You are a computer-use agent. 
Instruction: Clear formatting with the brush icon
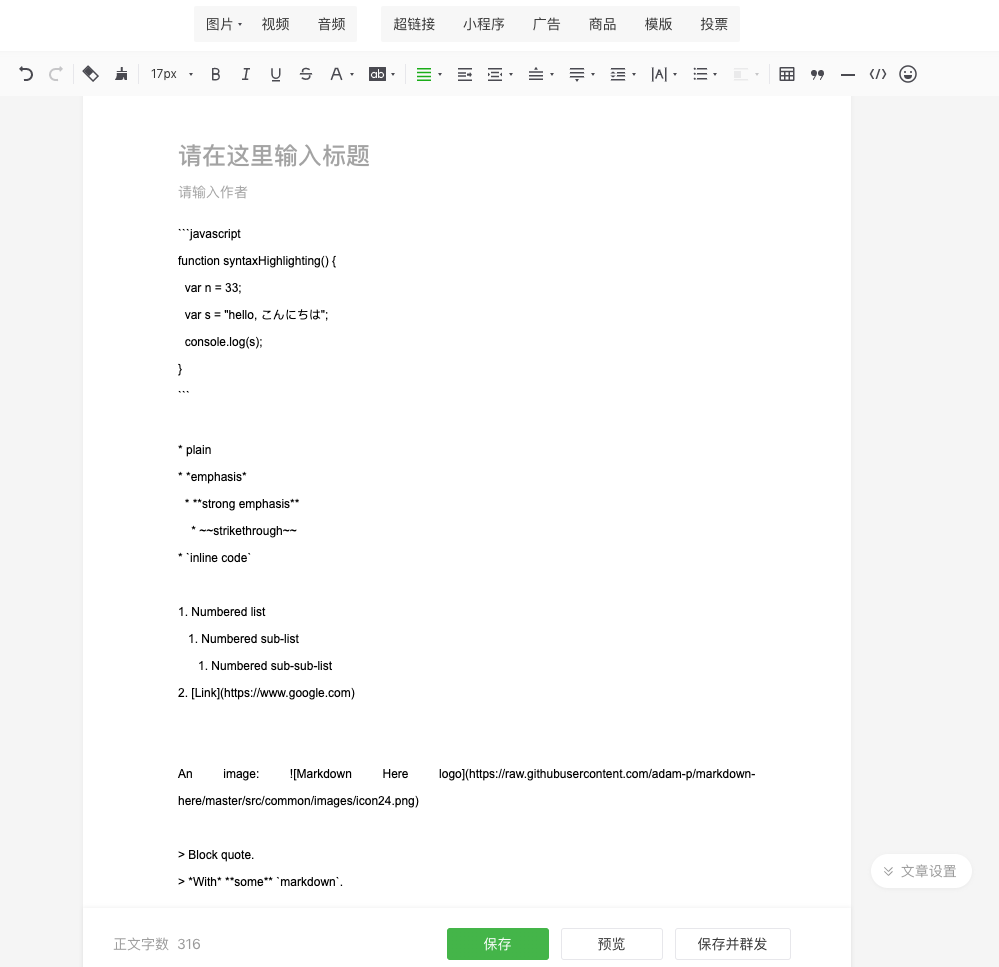click(121, 74)
